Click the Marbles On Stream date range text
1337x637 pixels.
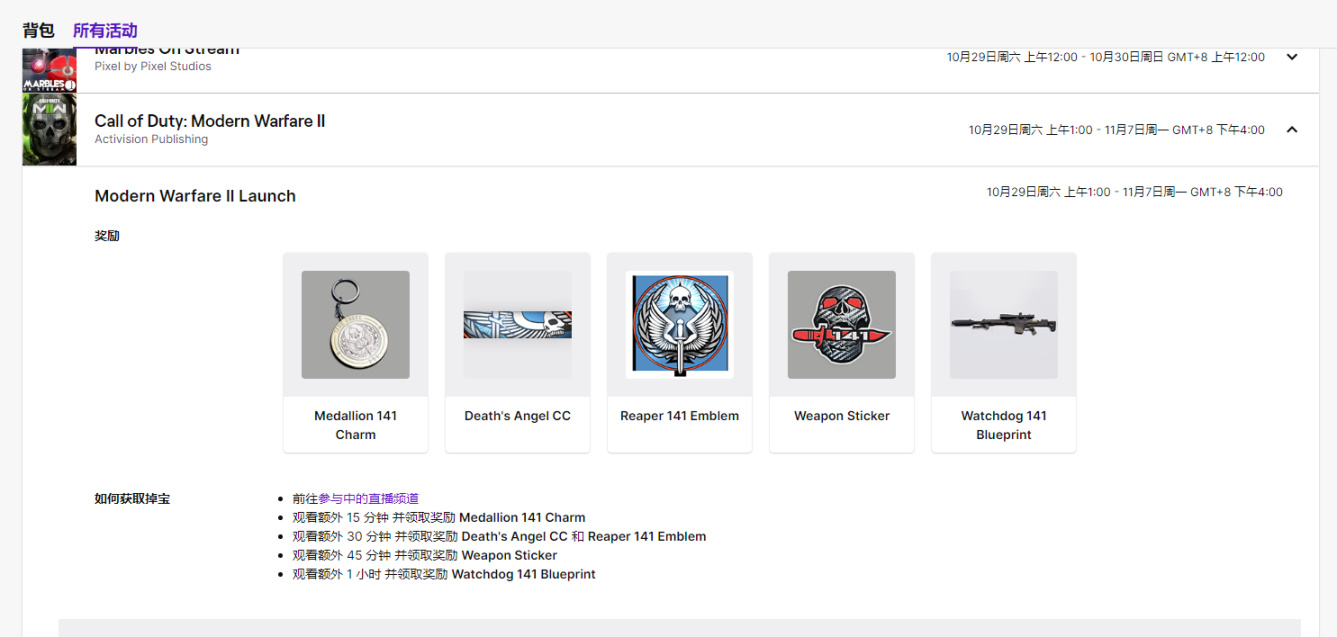pos(1106,58)
